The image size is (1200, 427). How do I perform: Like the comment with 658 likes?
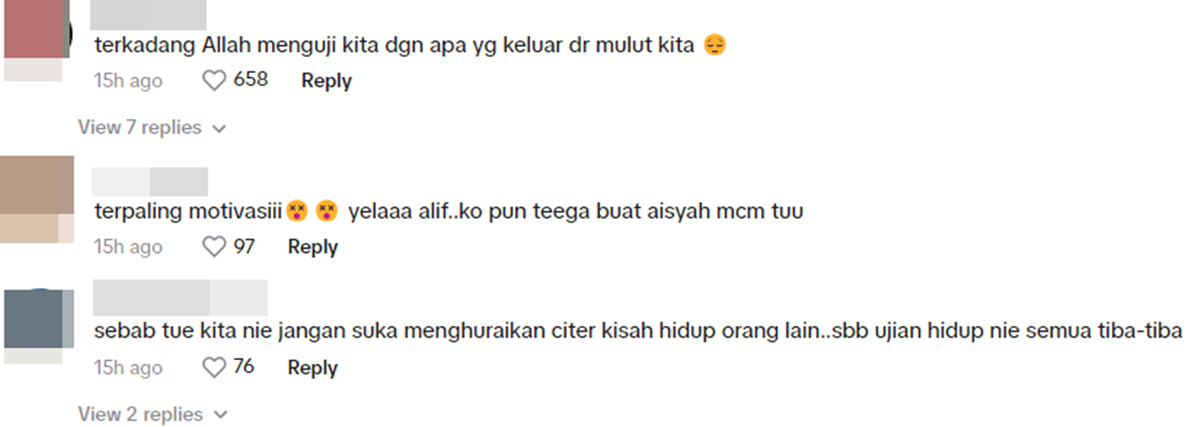pos(215,80)
